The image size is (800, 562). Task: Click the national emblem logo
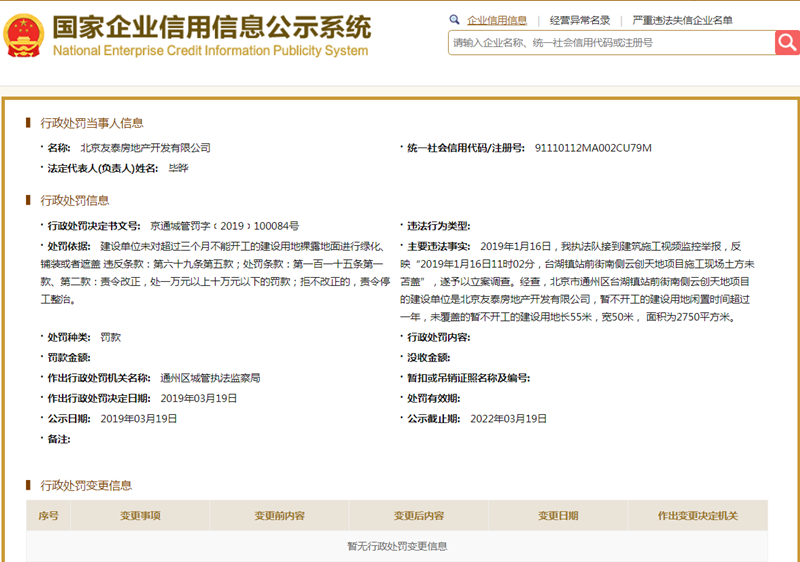click(x=23, y=34)
